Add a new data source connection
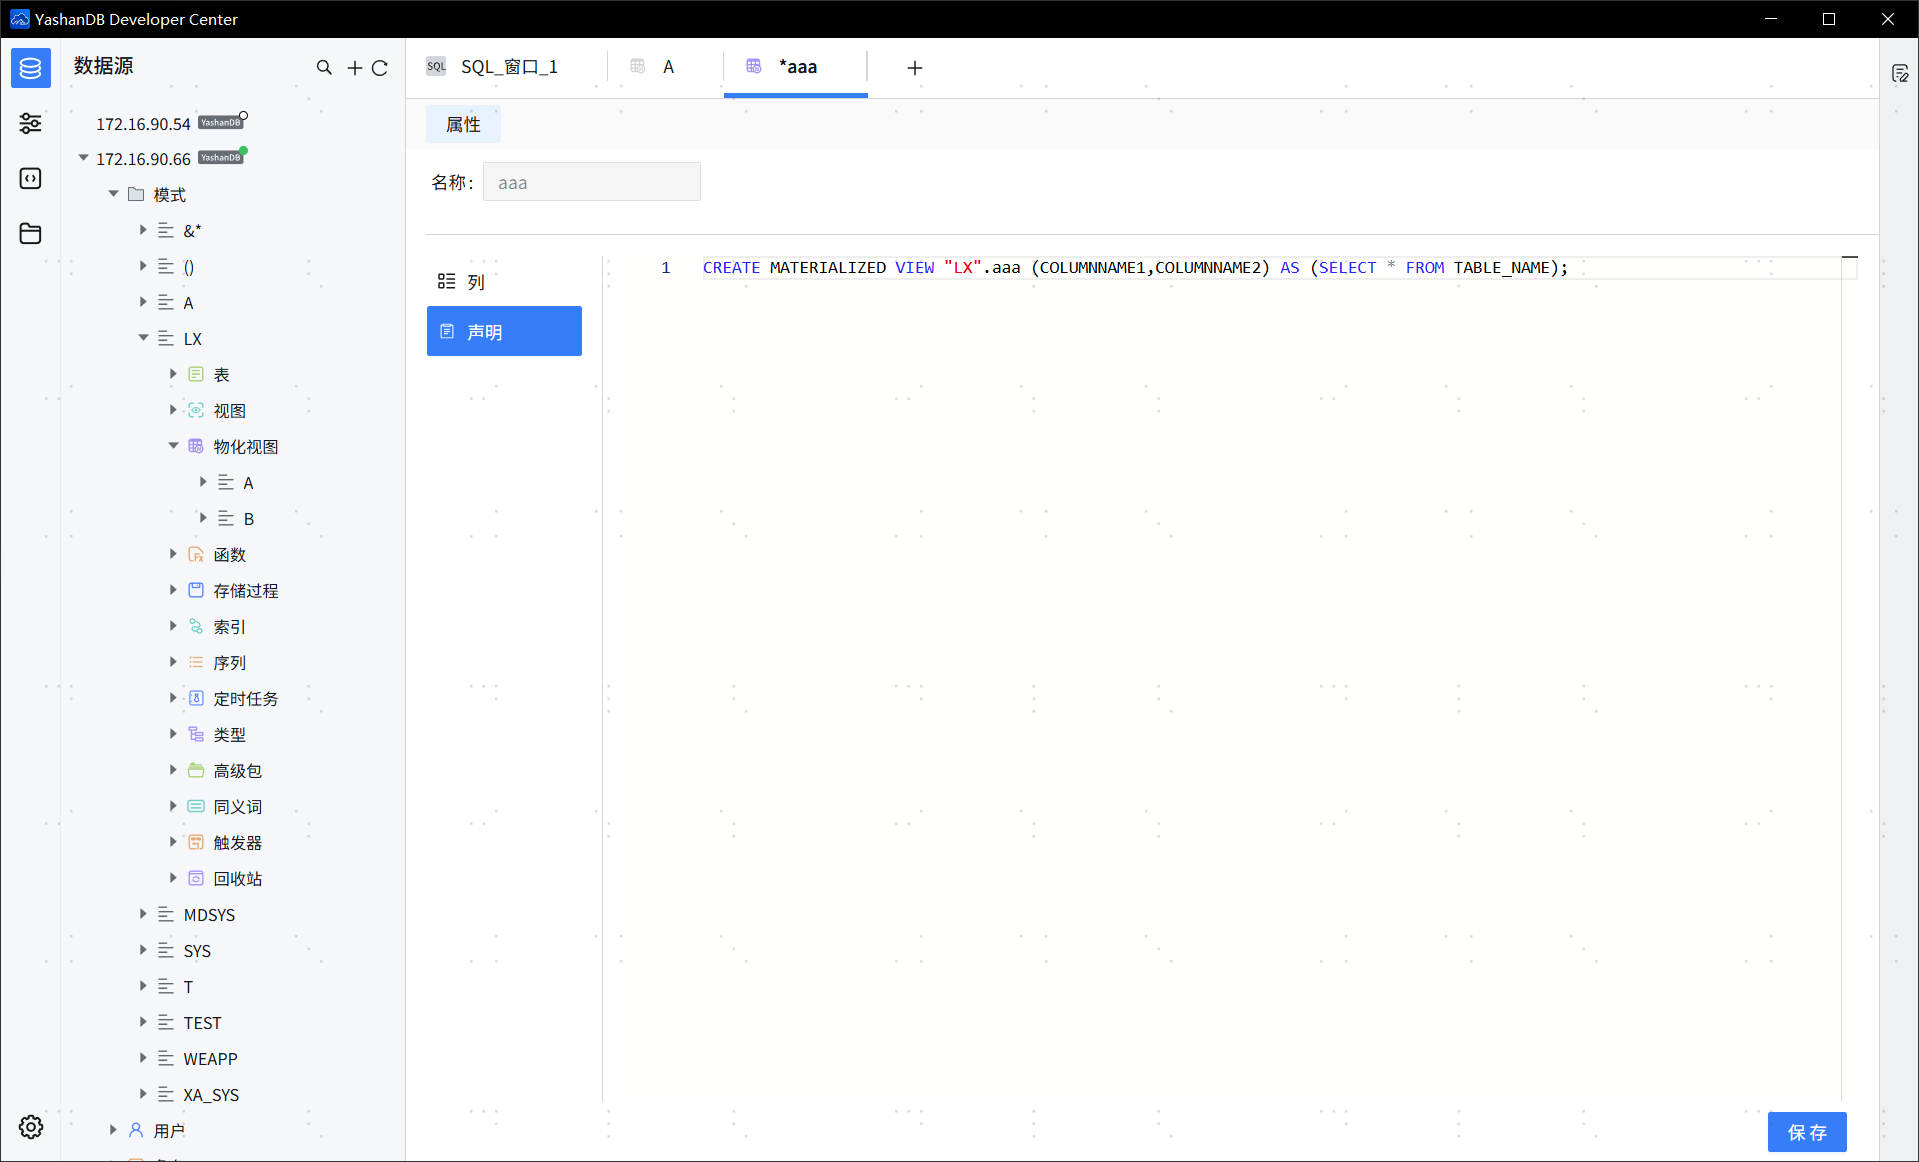The width and height of the screenshot is (1919, 1162). 353,67
